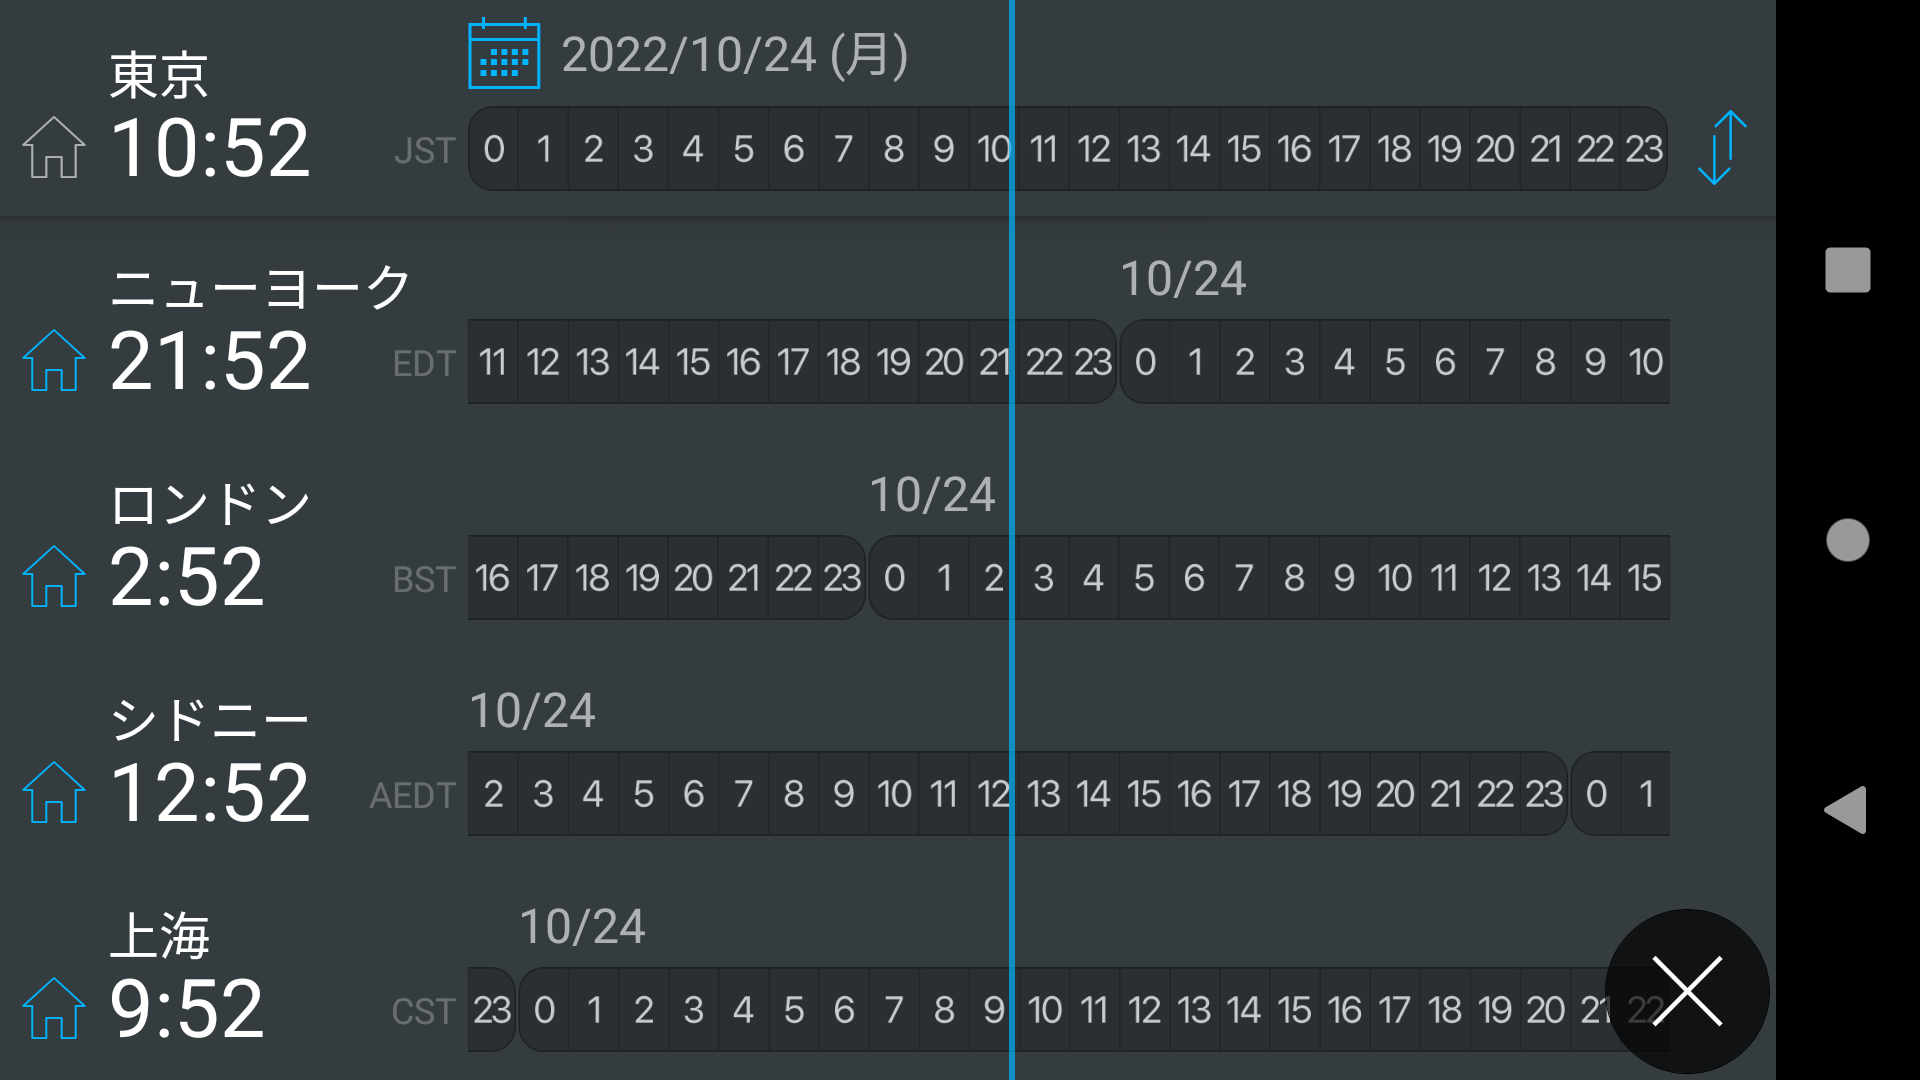Open the 2022/10/24 date selector

(x=734, y=55)
